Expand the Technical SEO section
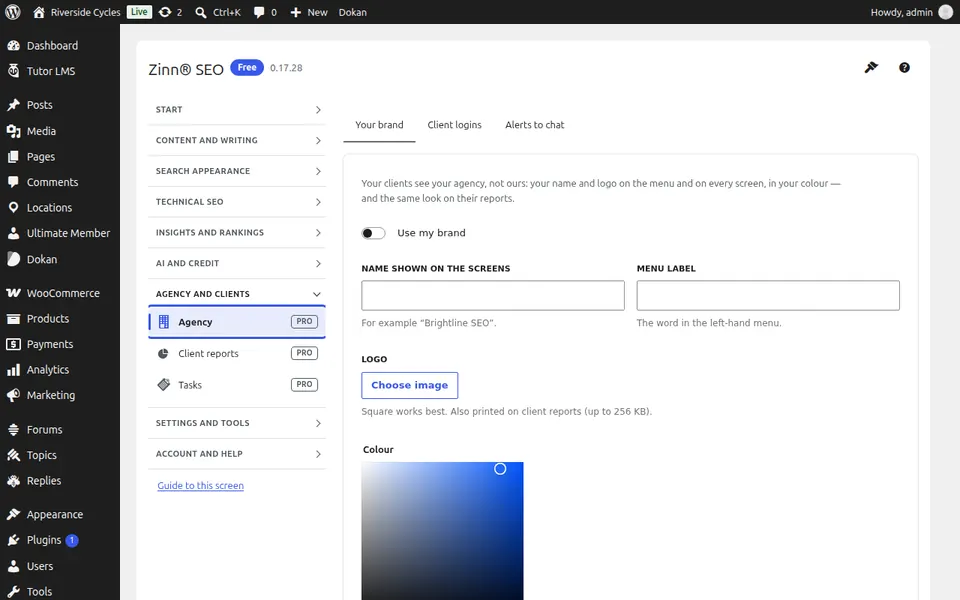Viewport: 960px width, 600px height. (x=237, y=201)
